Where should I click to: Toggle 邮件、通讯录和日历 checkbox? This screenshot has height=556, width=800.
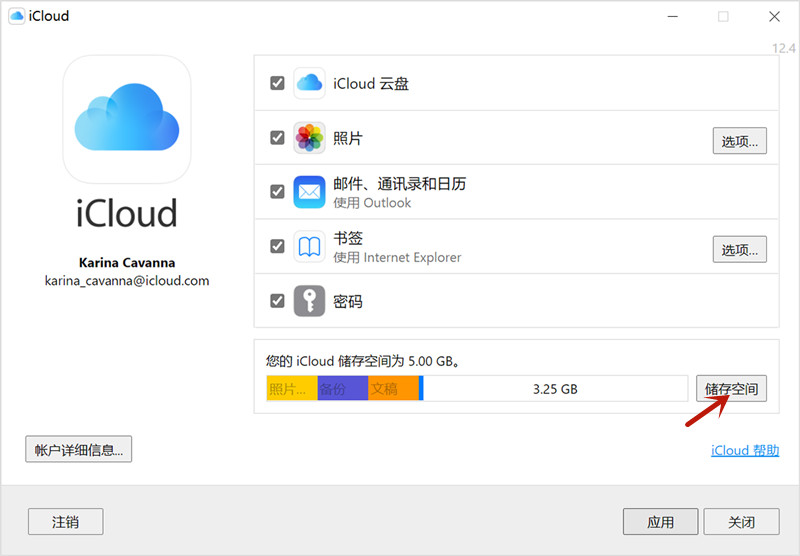[277, 192]
